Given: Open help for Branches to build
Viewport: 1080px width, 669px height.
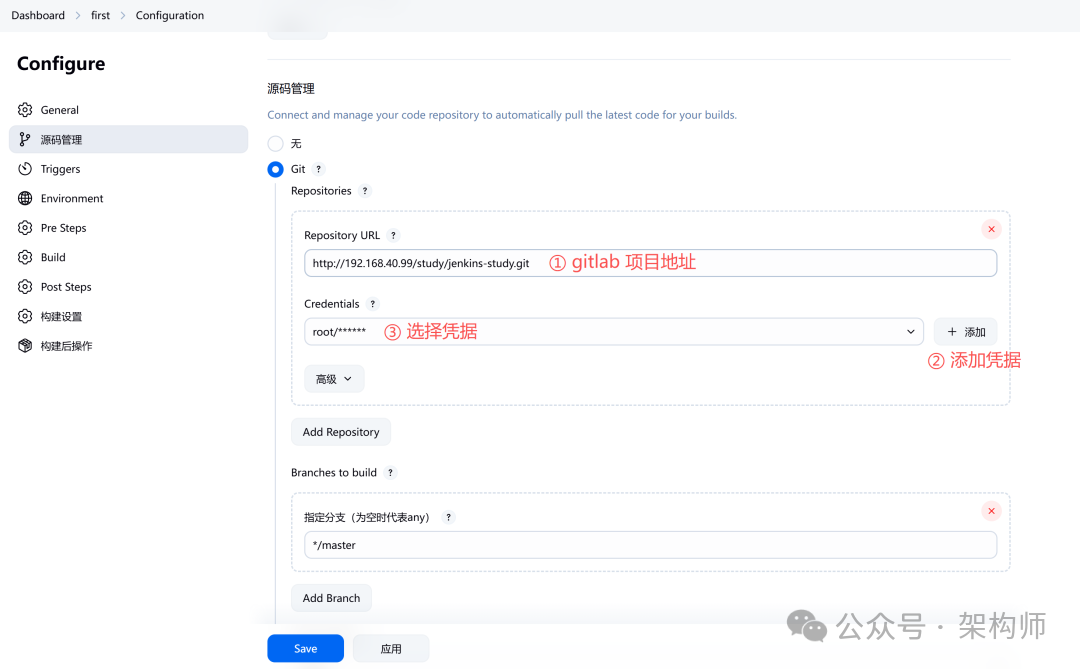Looking at the screenshot, I should click(391, 473).
